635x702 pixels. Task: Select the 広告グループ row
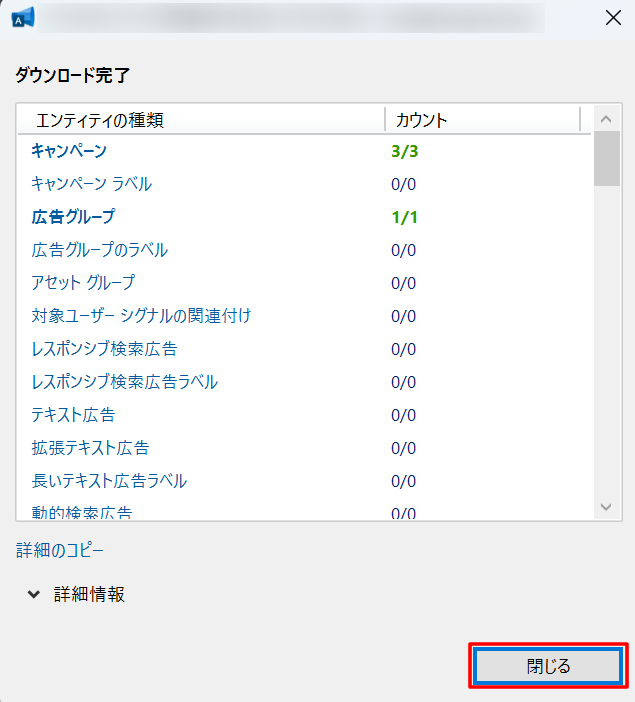73,217
